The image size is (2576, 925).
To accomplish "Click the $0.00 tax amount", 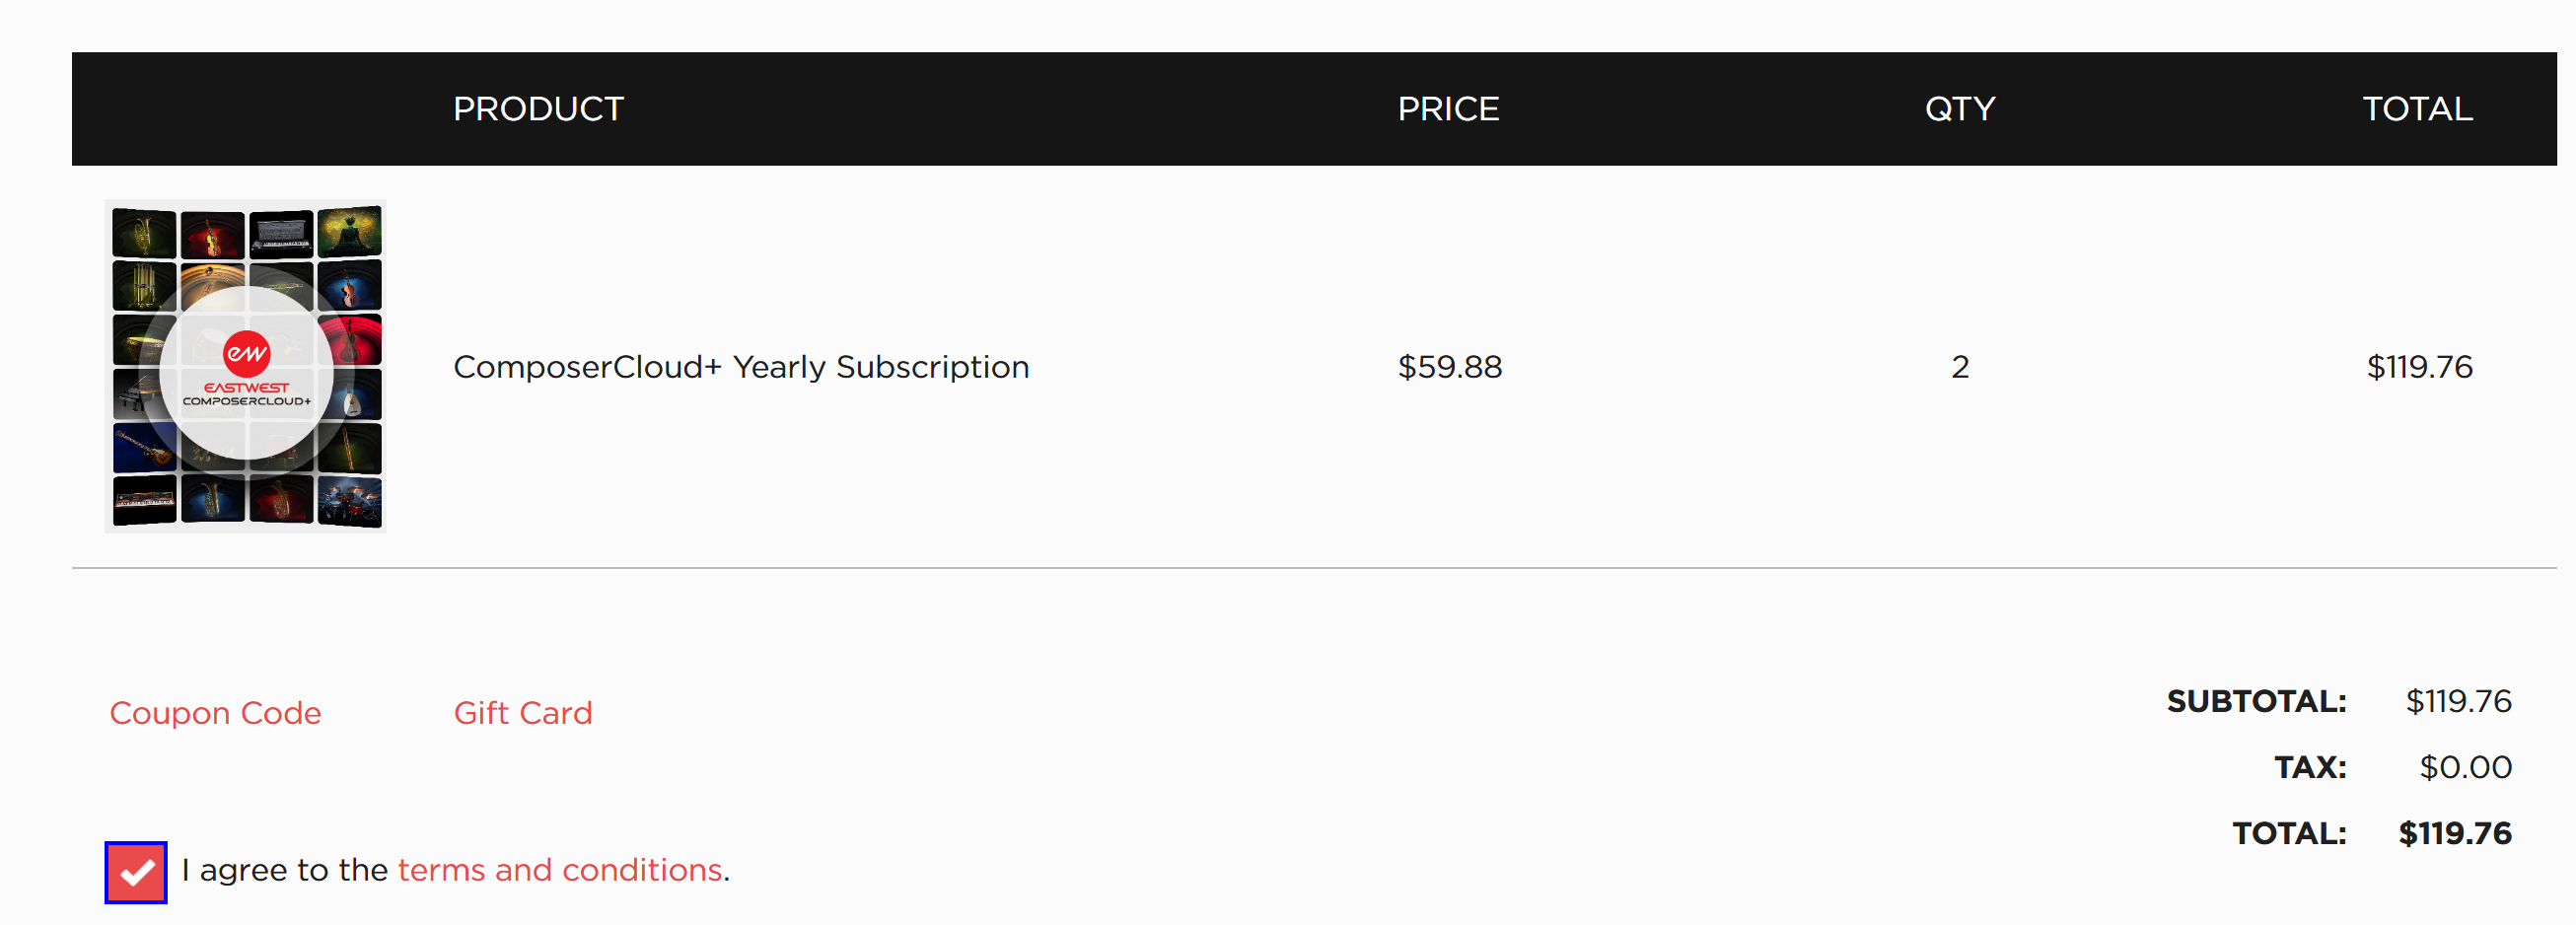I will pyautogui.click(x=2464, y=767).
